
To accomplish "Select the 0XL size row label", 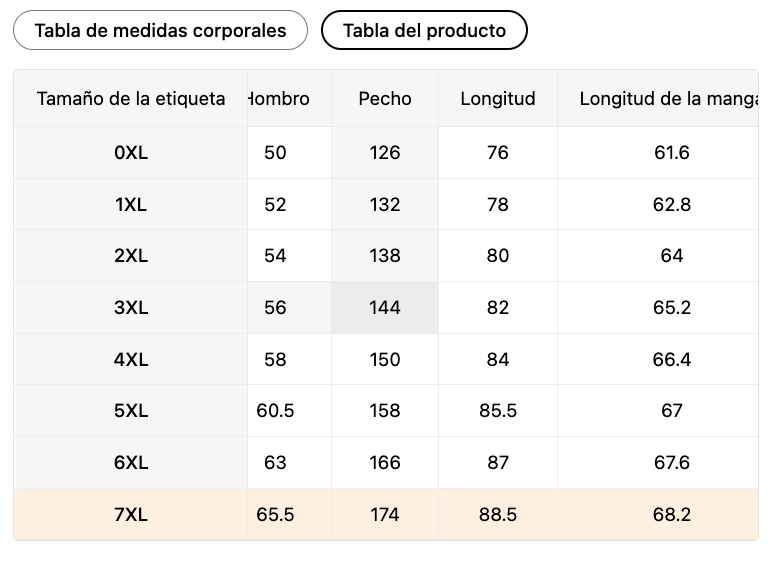I will point(131,153).
